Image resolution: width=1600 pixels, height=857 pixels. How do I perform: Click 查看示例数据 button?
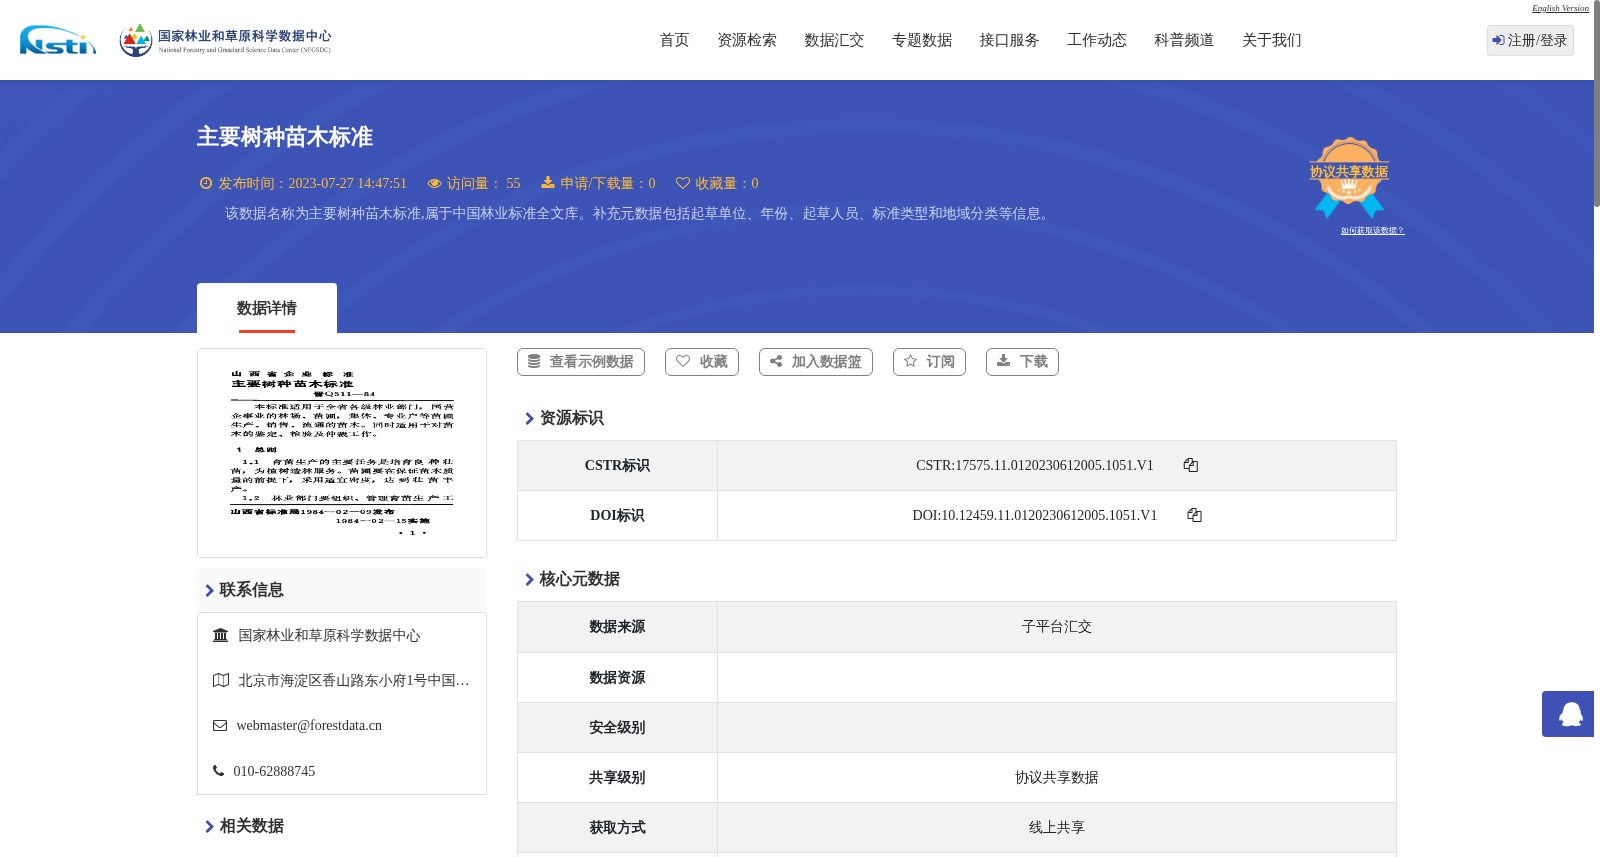coord(581,362)
